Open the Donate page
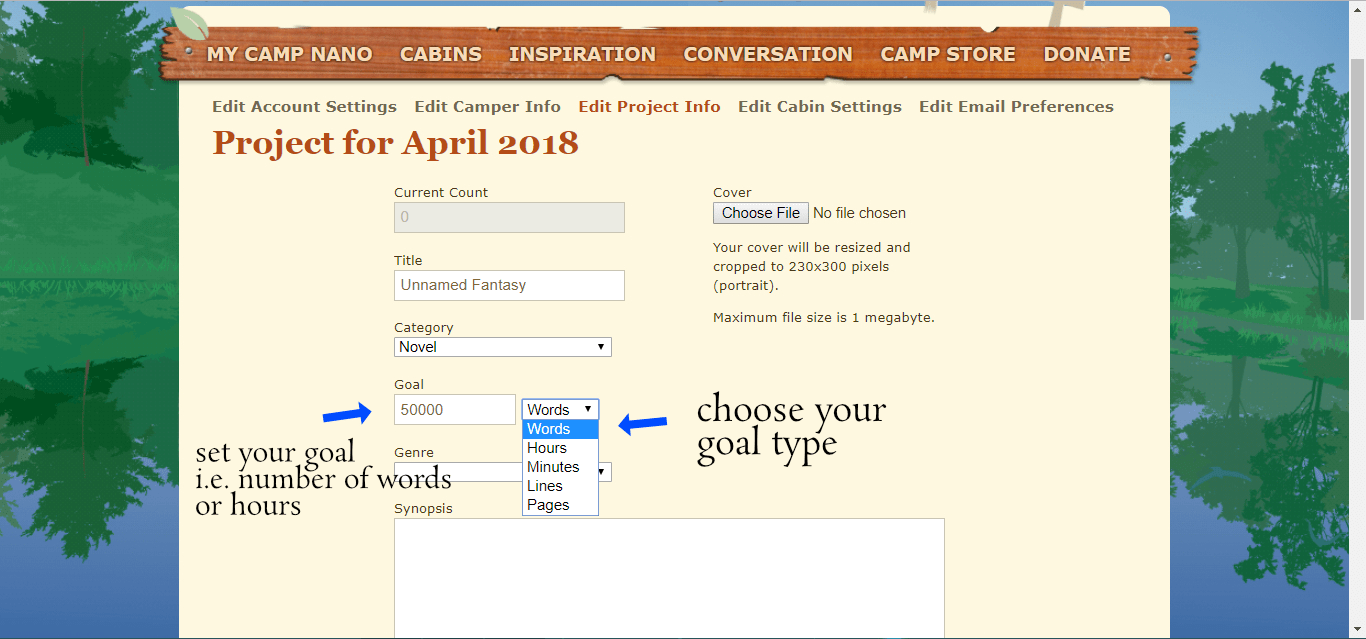This screenshot has height=639, width=1366. click(x=1087, y=54)
